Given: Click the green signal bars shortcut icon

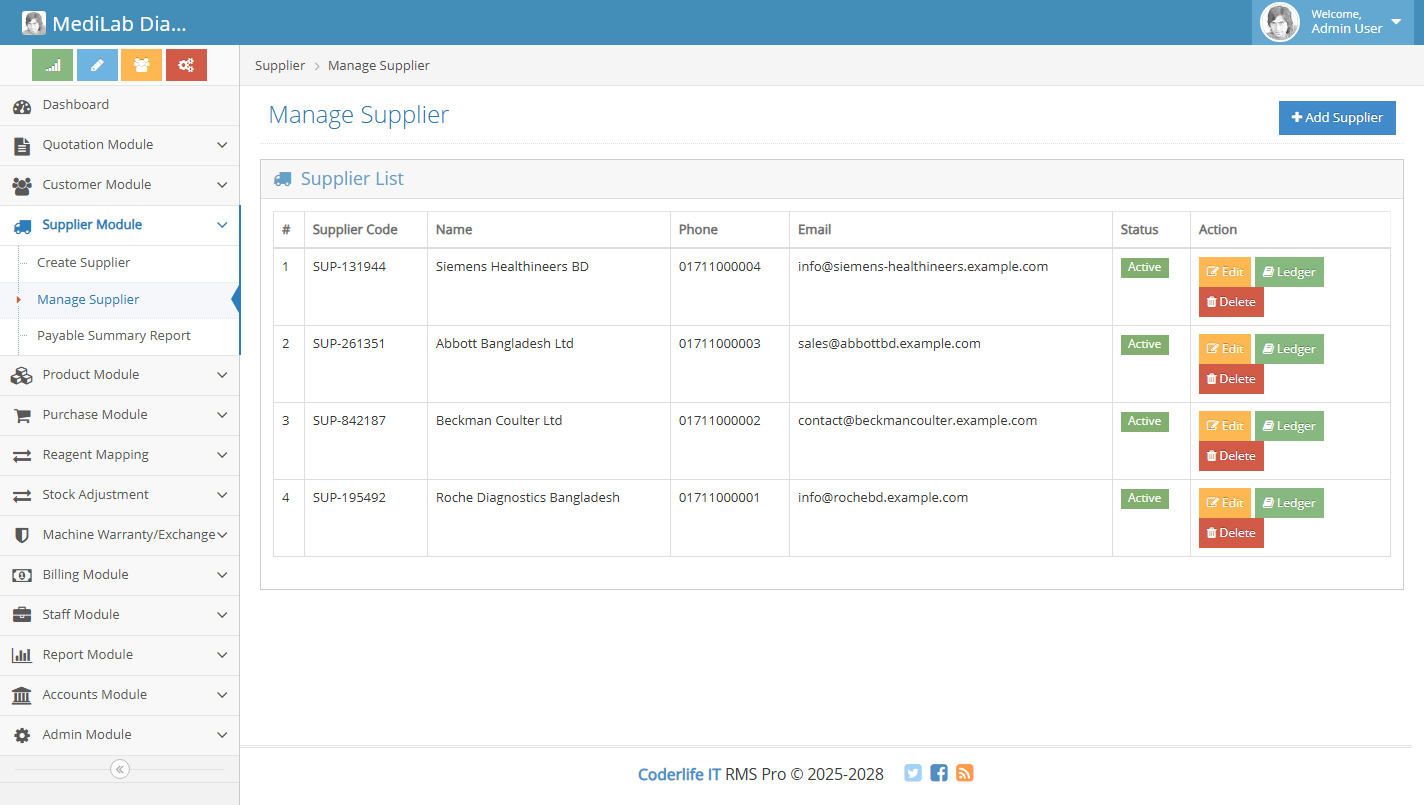Looking at the screenshot, I should (x=53, y=65).
